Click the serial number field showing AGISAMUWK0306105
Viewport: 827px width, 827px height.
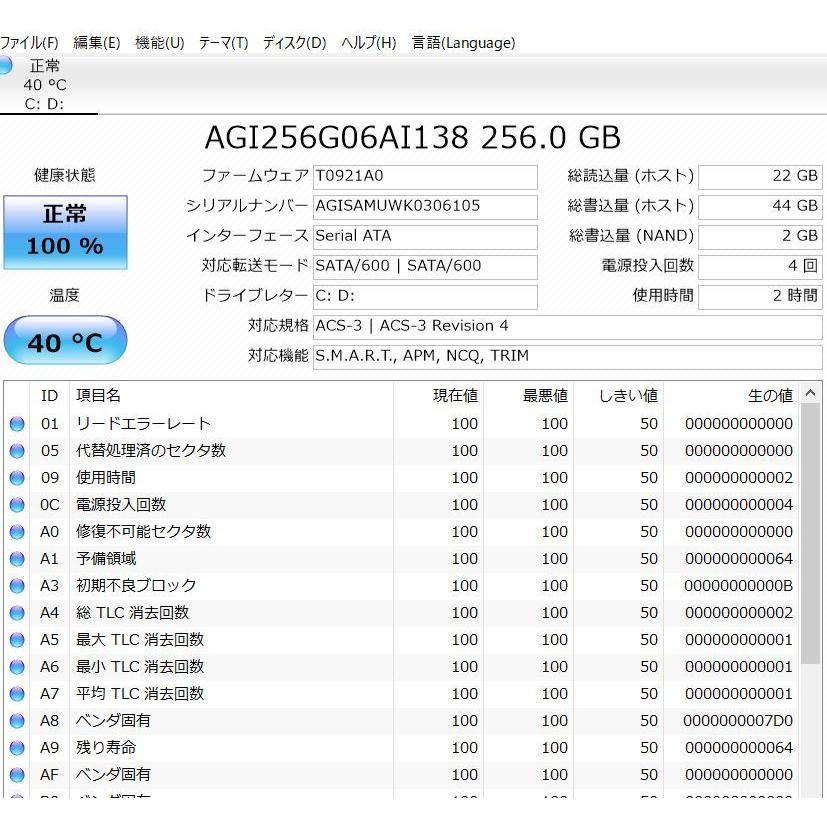[x=425, y=206]
